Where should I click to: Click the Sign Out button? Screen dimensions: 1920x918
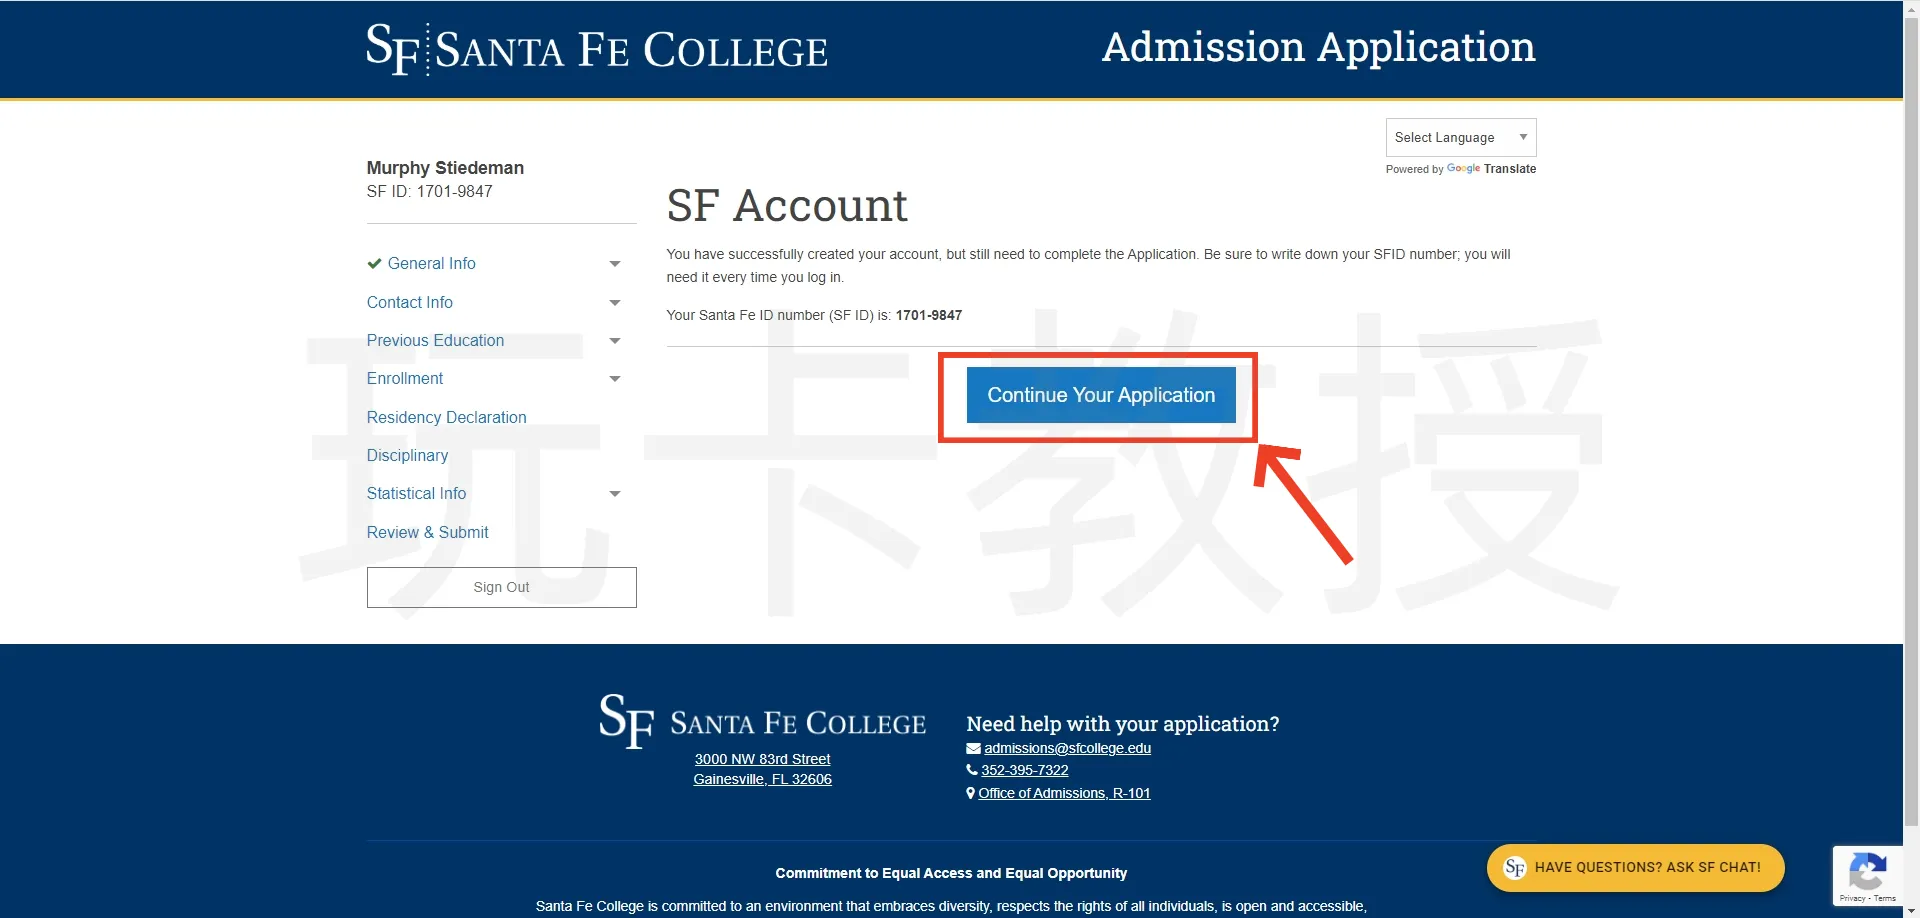(501, 587)
